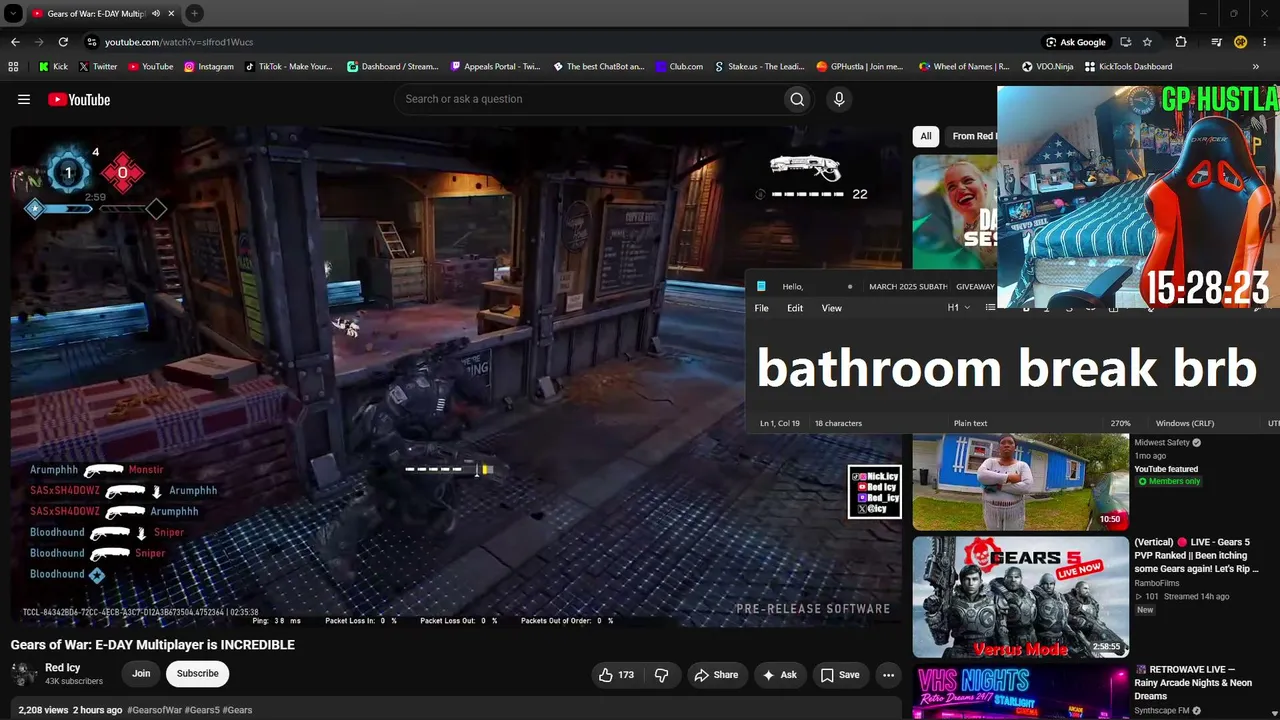1280x720 pixels.
Task: Open the VHS Nights Retrowave thumbnail
Action: (1021, 692)
